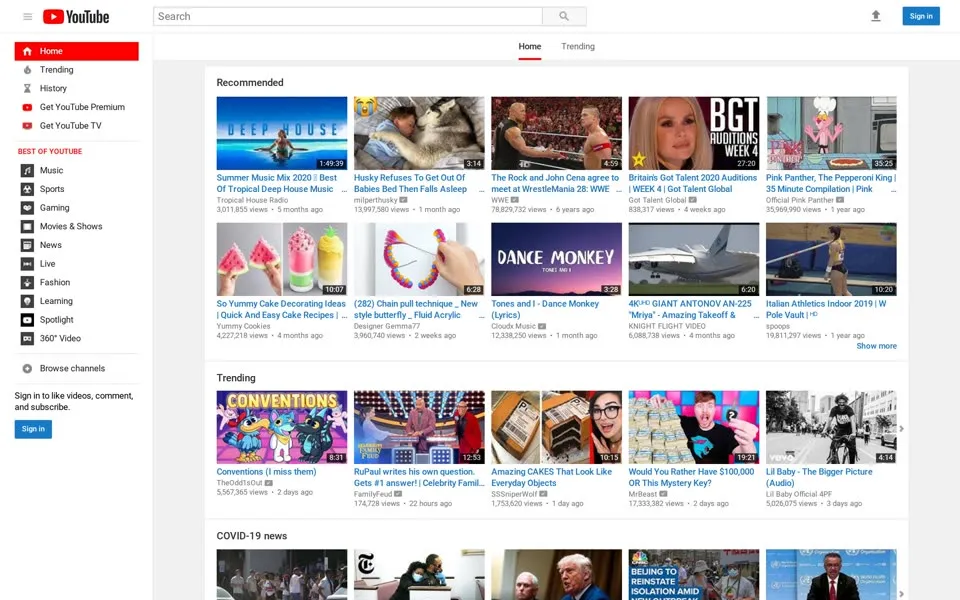The image size is (960, 600).
Task: Visit the FamilyFeud channel link
Action: 373,494
